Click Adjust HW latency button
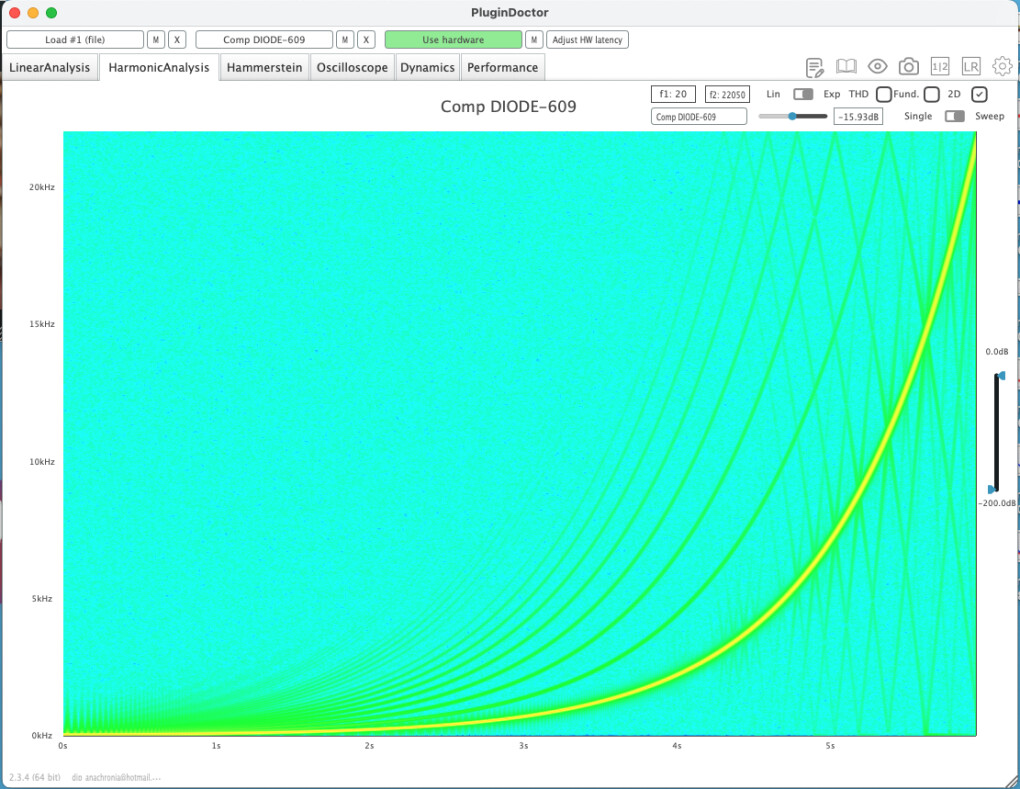The width and height of the screenshot is (1020, 789). click(x=587, y=40)
